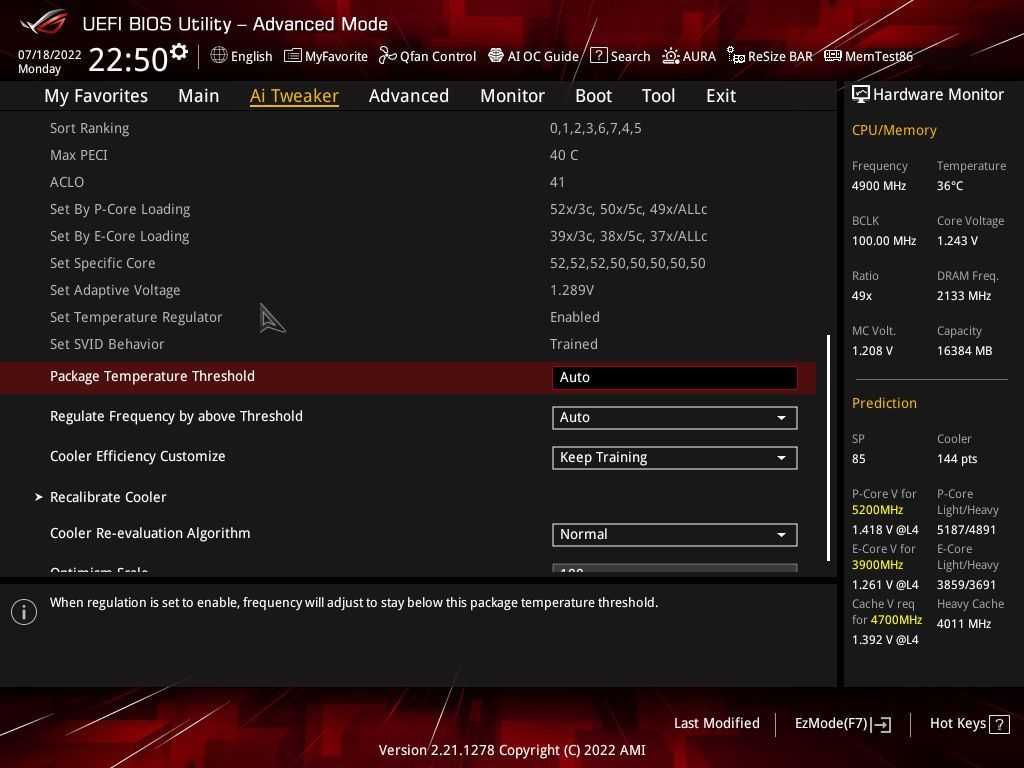Click the CPU/Memory section heading

coord(894,131)
